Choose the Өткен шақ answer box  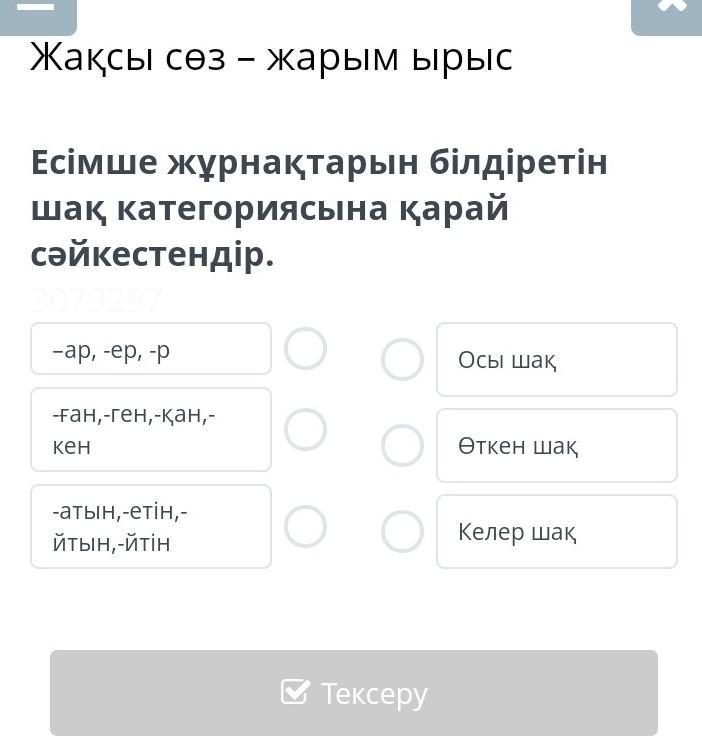pyautogui.click(x=556, y=445)
